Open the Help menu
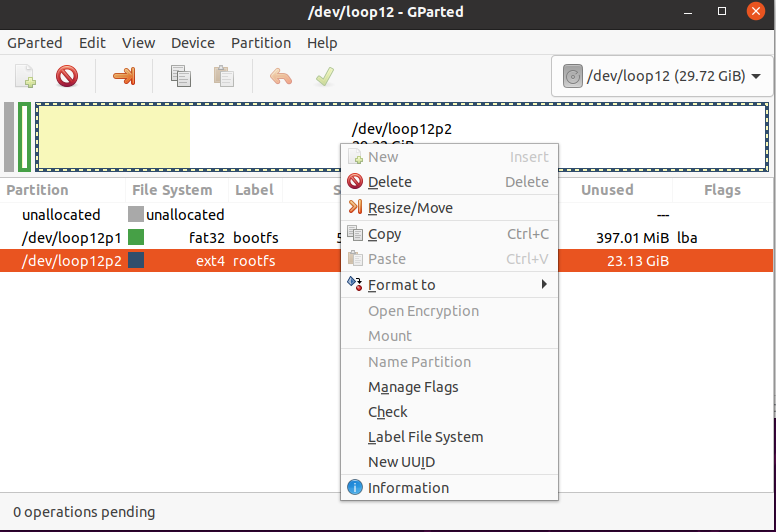Viewport: 776px width, 532px height. tap(322, 43)
